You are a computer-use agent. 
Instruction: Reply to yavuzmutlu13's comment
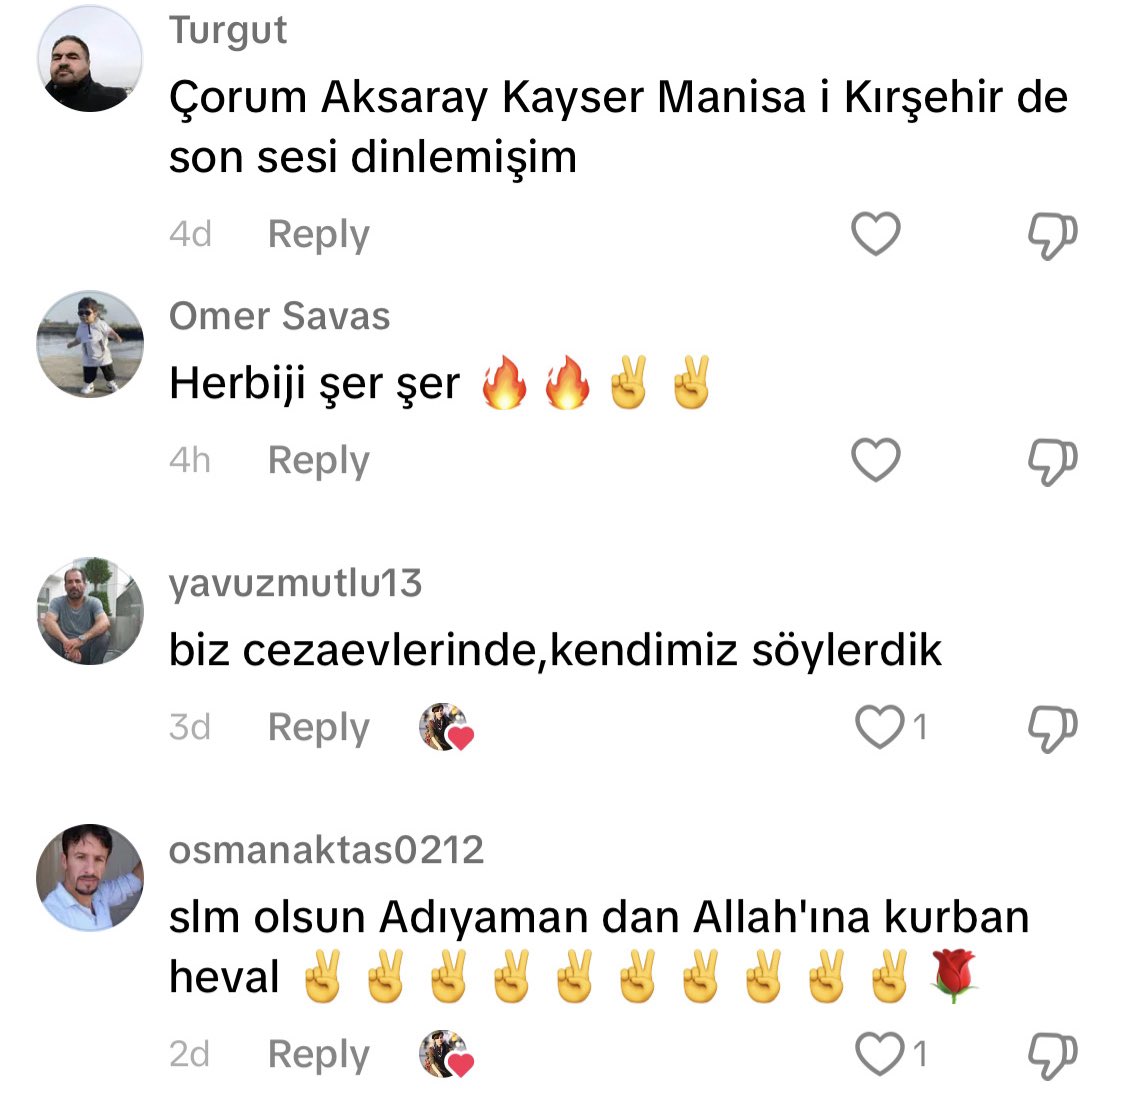pos(319,727)
